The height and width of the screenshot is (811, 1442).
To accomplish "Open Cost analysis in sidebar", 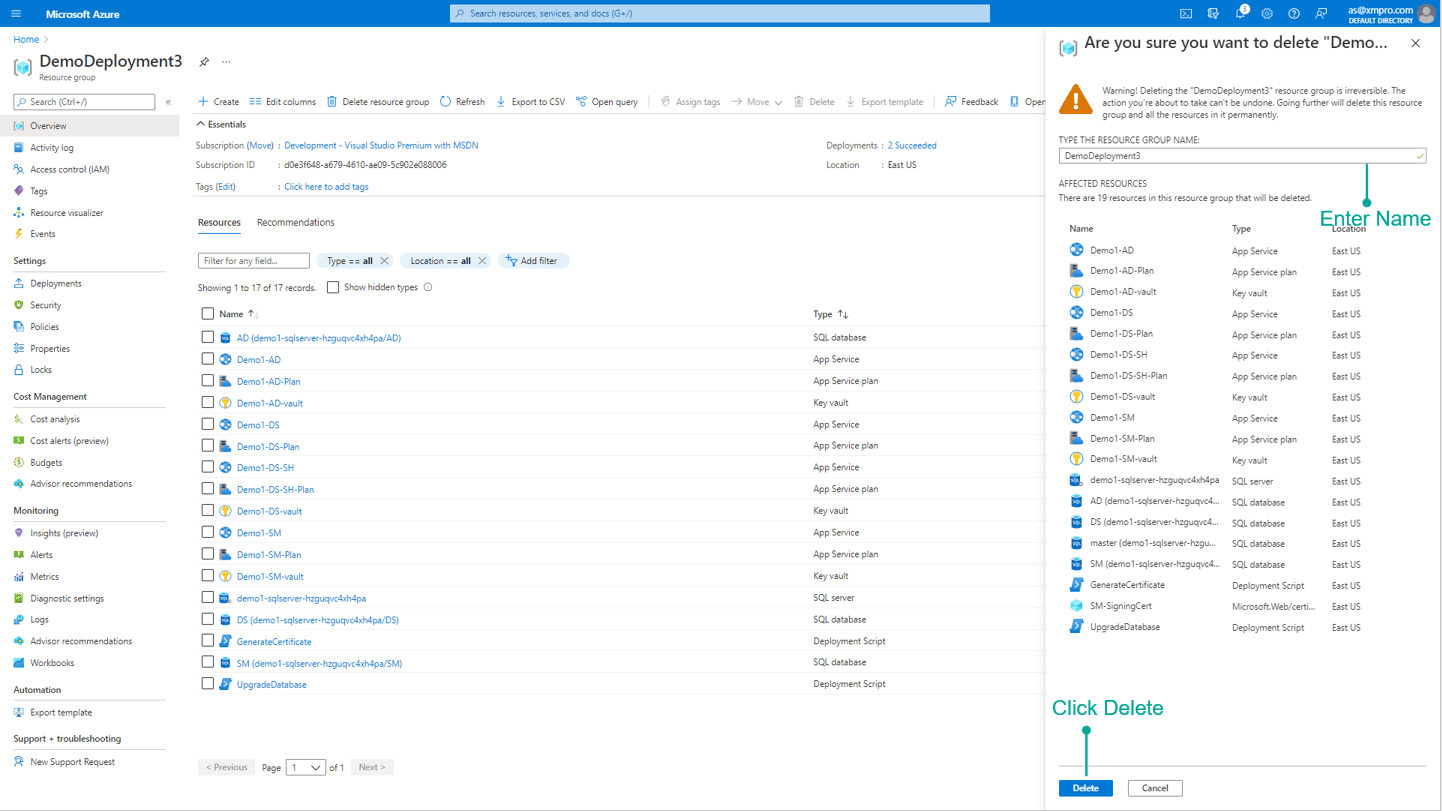I will coord(55,420).
